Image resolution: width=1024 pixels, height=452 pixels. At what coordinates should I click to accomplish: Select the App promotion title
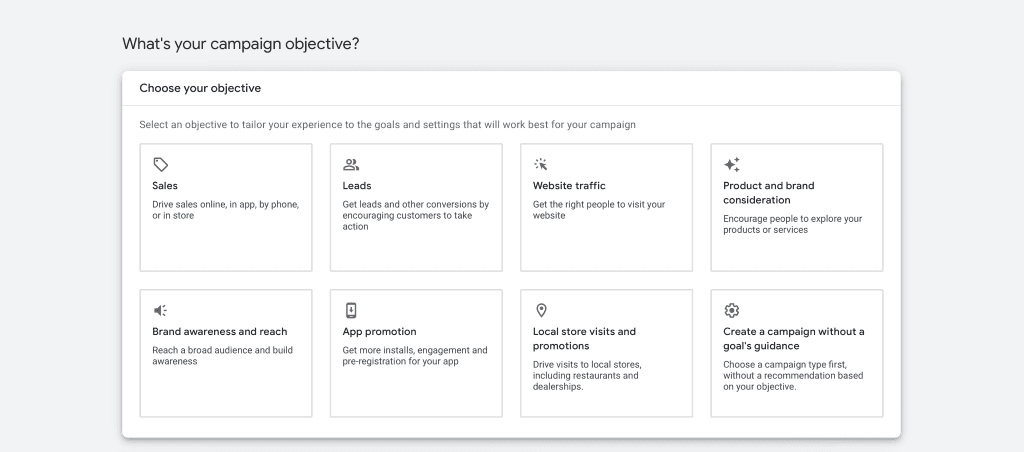click(379, 331)
